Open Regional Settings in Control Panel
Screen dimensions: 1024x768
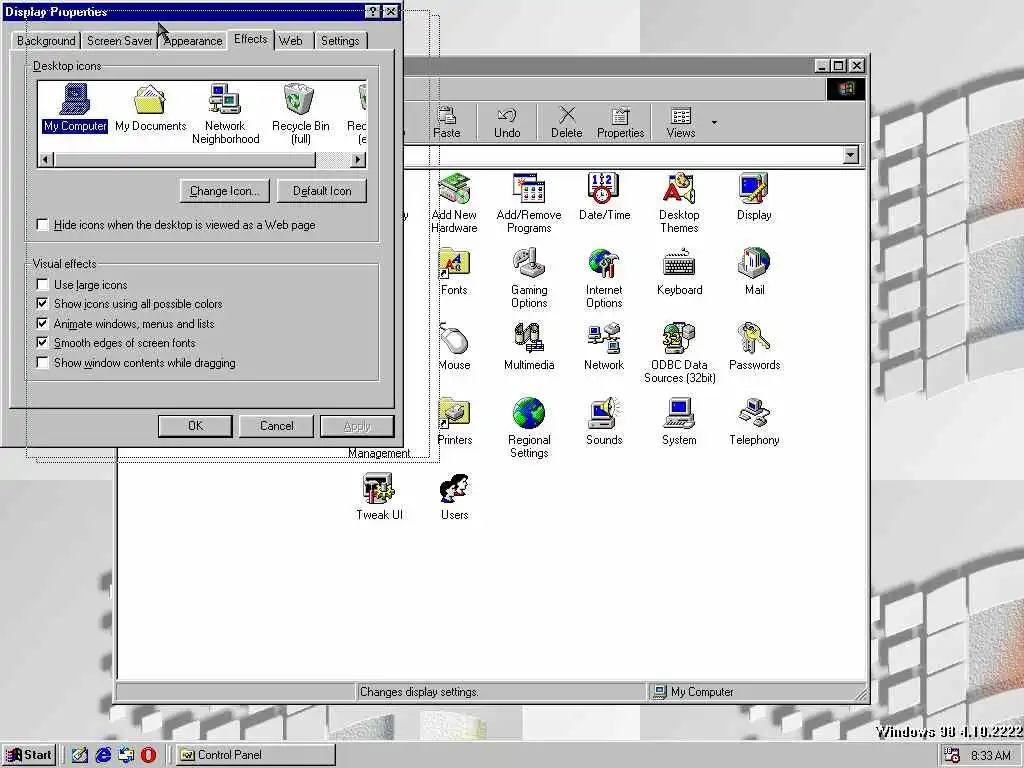(529, 428)
